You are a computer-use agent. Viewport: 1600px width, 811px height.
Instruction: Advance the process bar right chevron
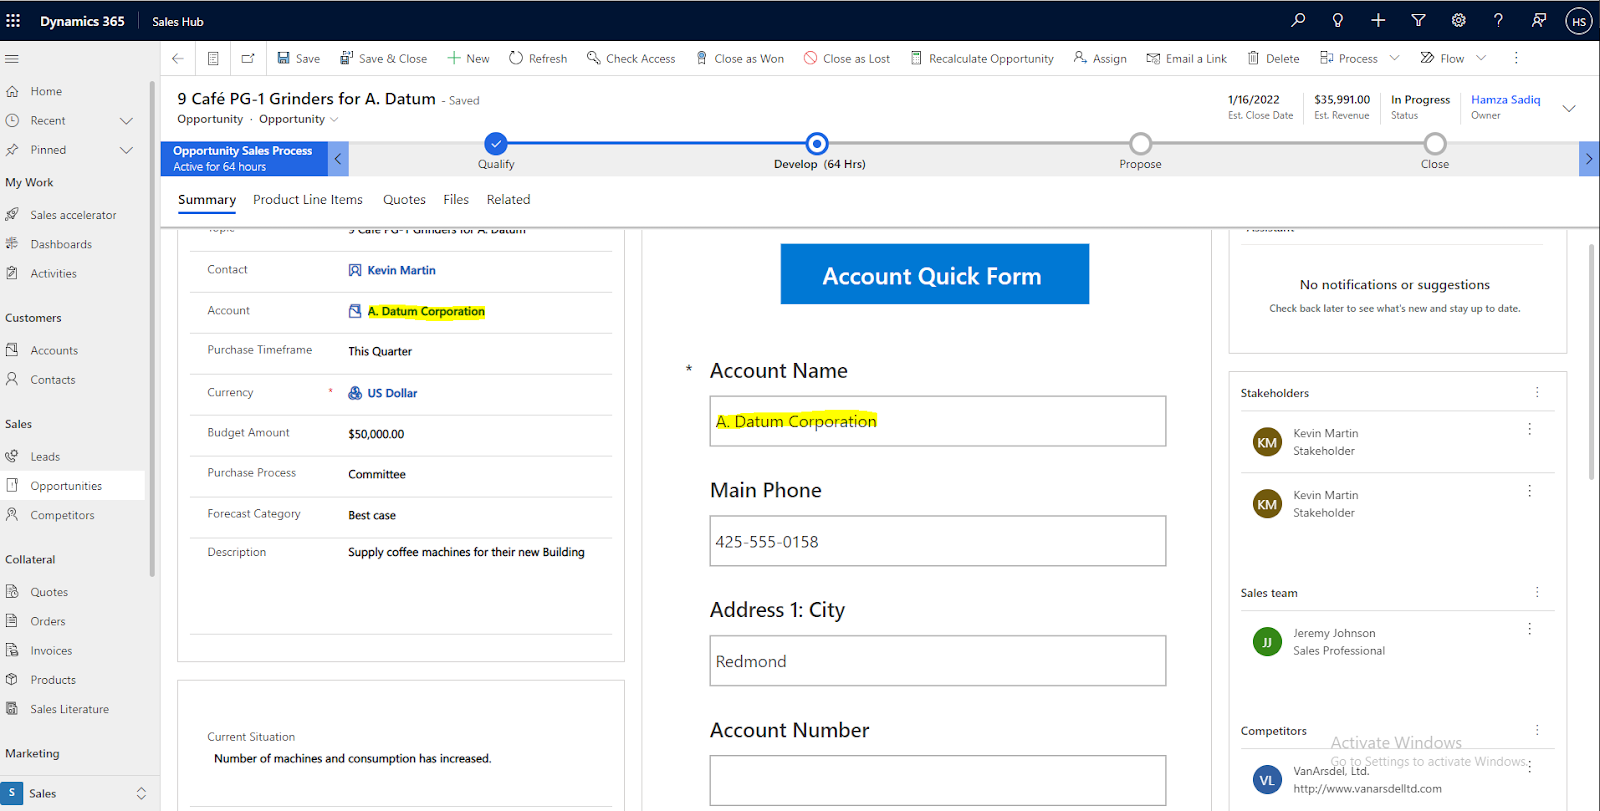pyautogui.click(x=1589, y=159)
